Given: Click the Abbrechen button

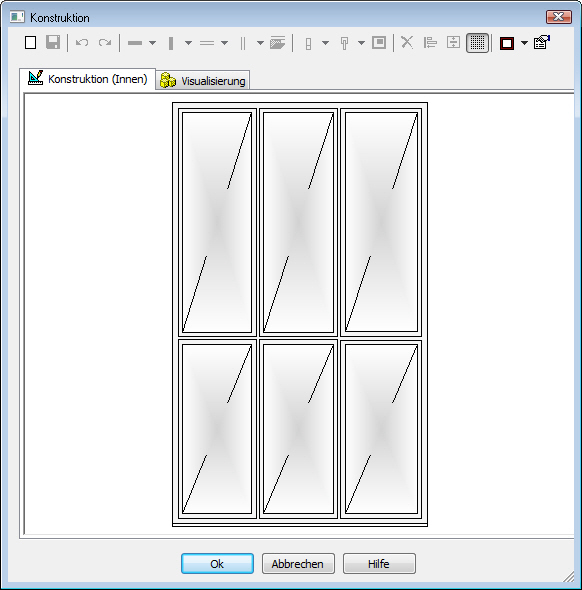Looking at the screenshot, I should click(x=298, y=564).
